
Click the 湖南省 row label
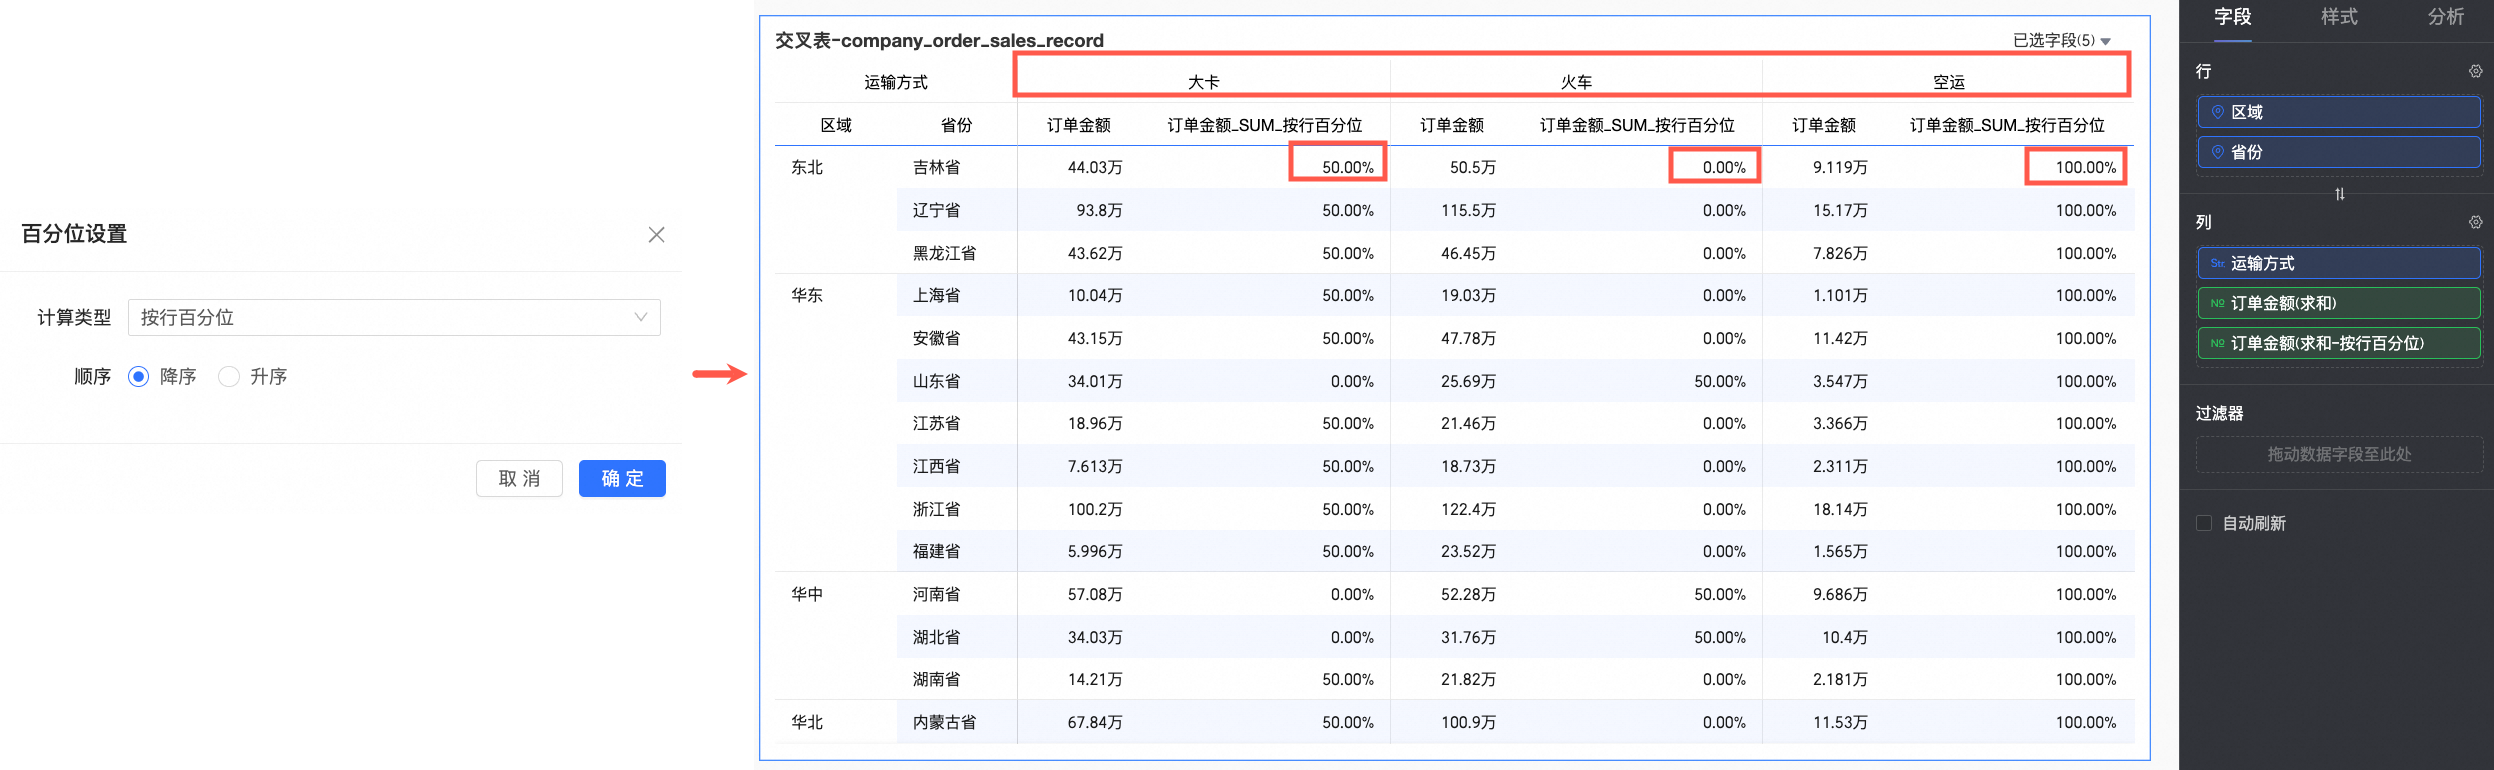click(x=936, y=679)
